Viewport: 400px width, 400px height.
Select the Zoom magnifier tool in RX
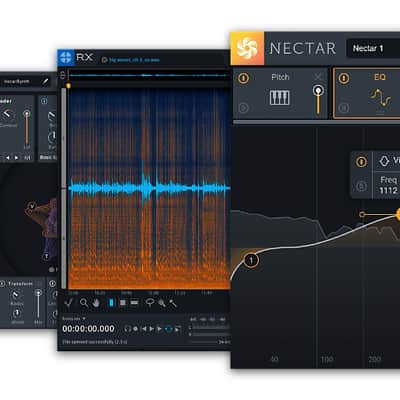(x=84, y=303)
